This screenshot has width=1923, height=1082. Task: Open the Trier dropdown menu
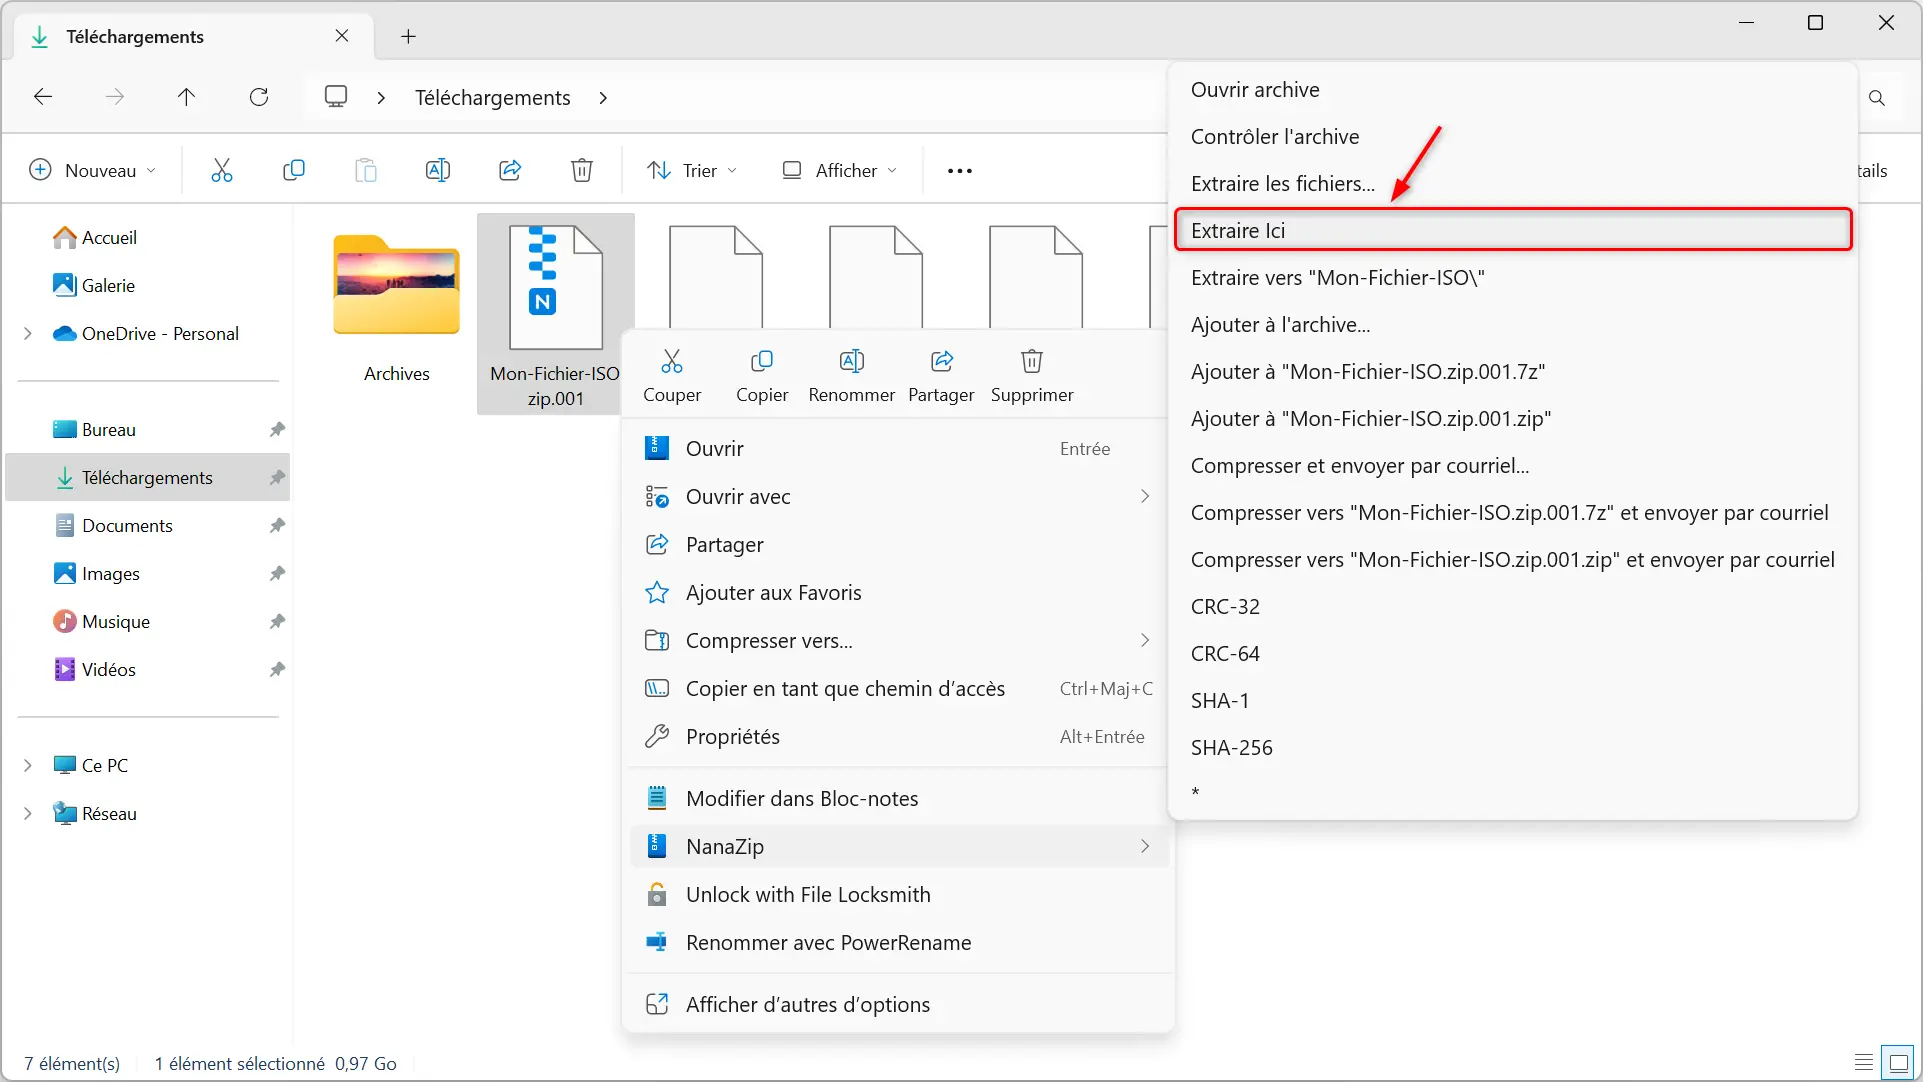696,169
